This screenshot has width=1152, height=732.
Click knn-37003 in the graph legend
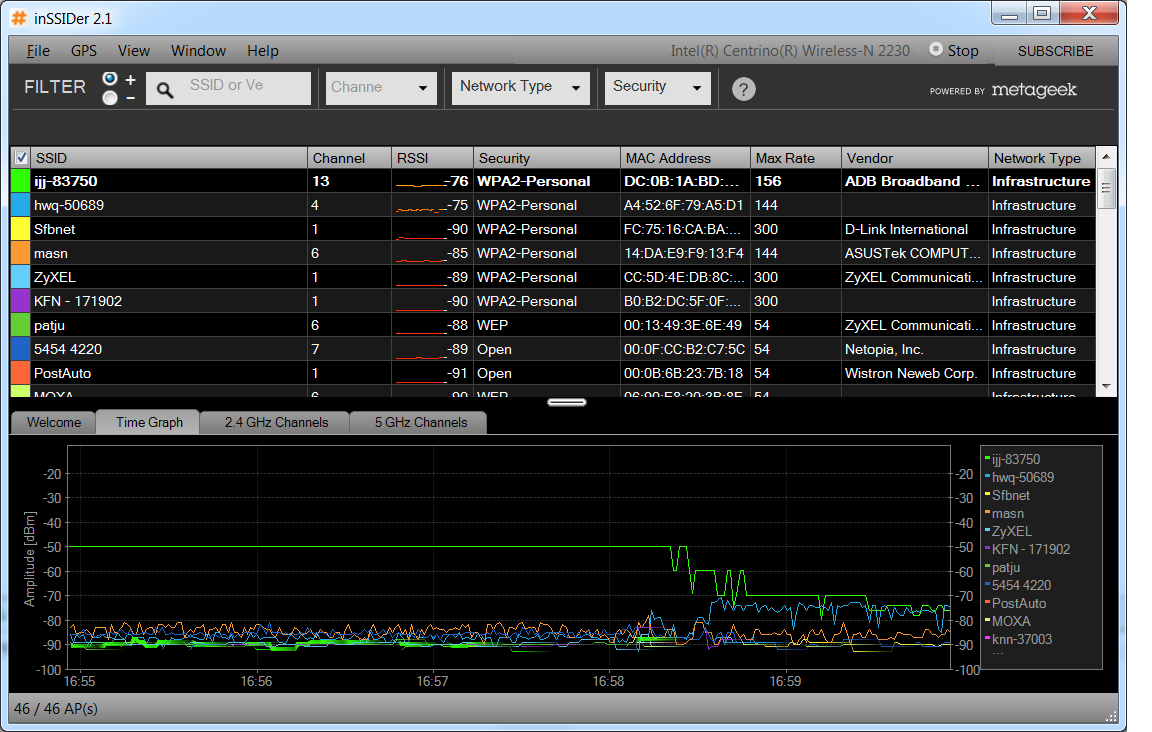tap(1021, 639)
